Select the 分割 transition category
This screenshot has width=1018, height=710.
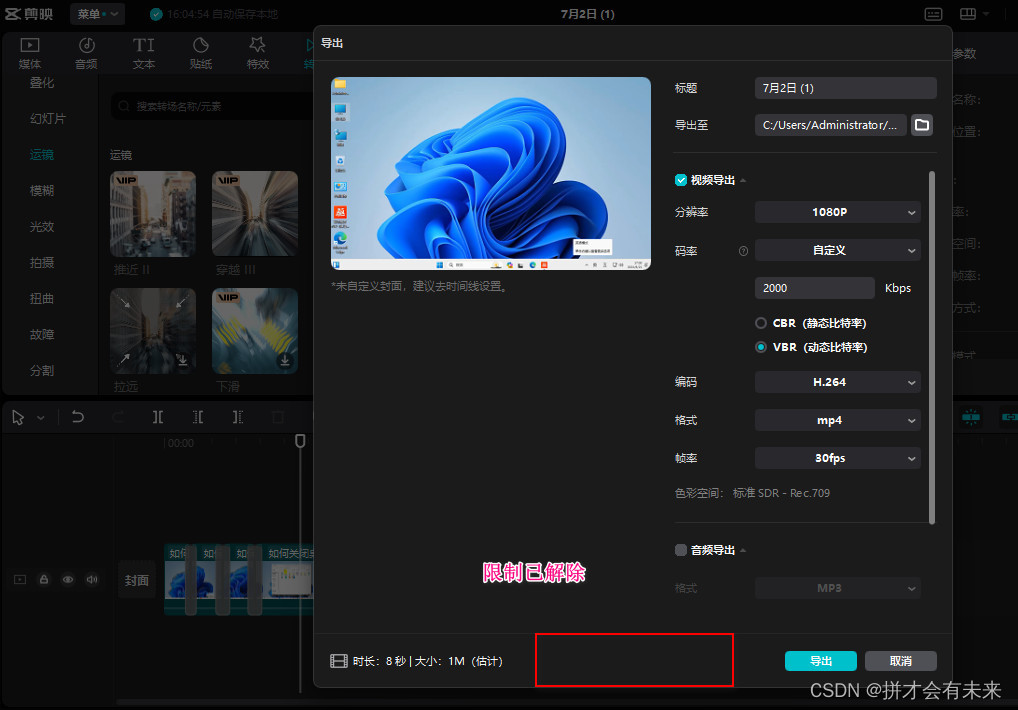tap(42, 371)
